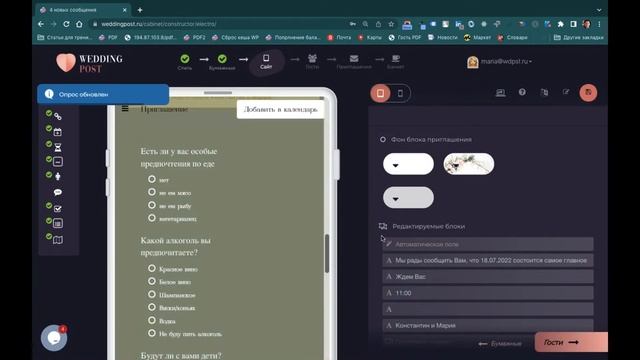Open the 'Словари' bookmark

coord(512,37)
